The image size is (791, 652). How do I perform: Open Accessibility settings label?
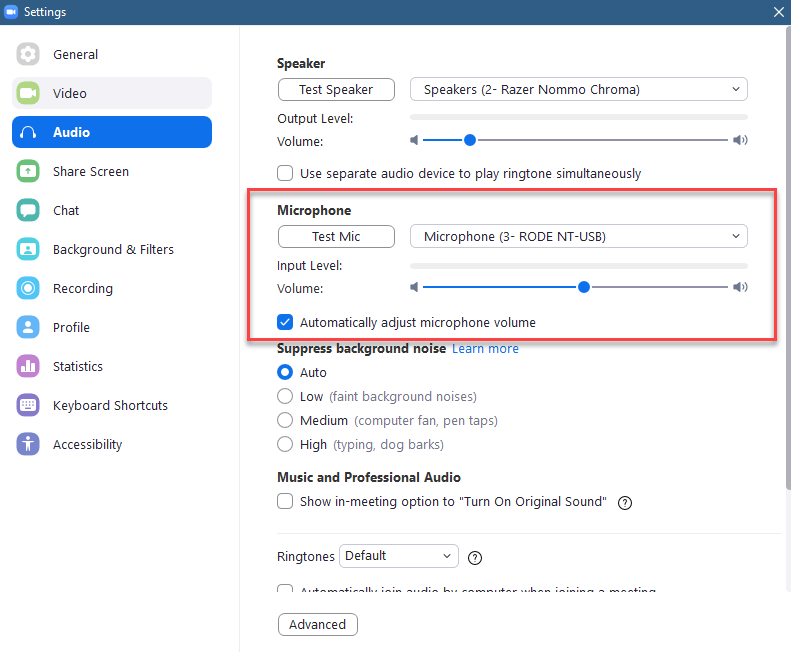pos(87,445)
